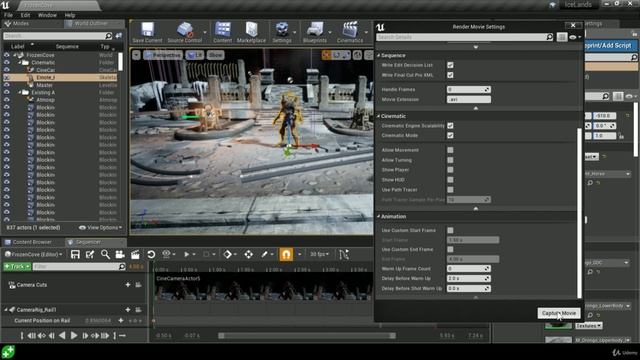
Task: Toggle Write Final Cut Pro XML checkbox
Action: tap(450, 75)
